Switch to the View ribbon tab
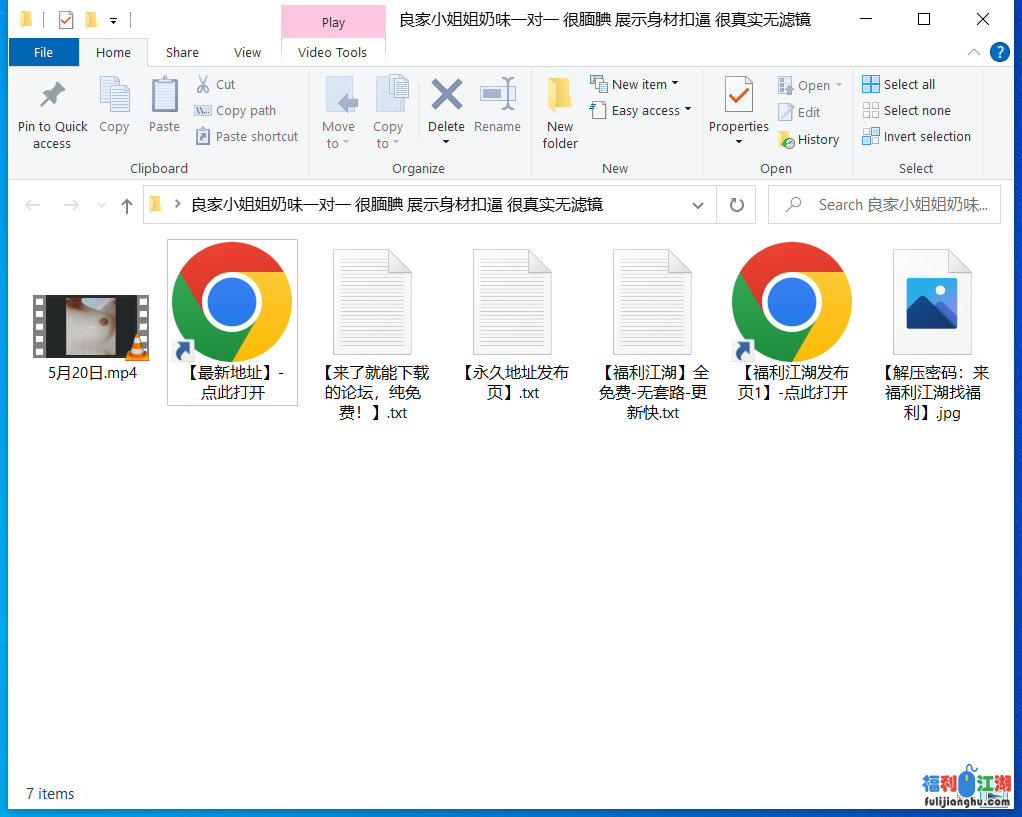1022x817 pixels. click(247, 53)
